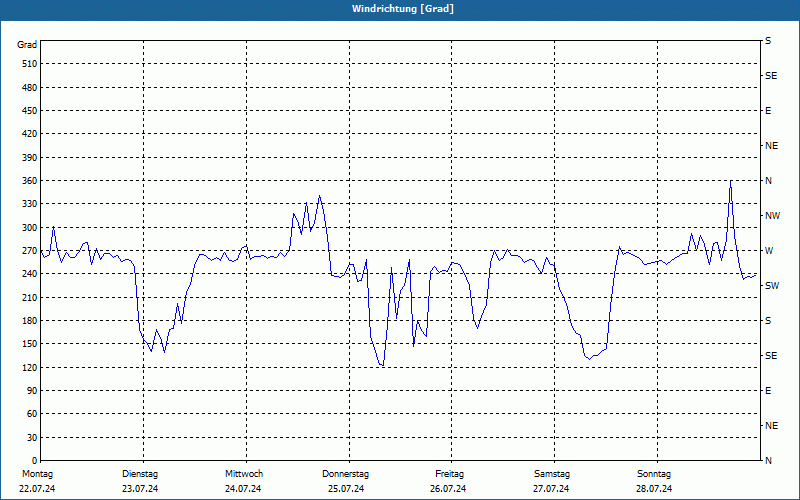Select the 90 degree axis label

pos(32,390)
